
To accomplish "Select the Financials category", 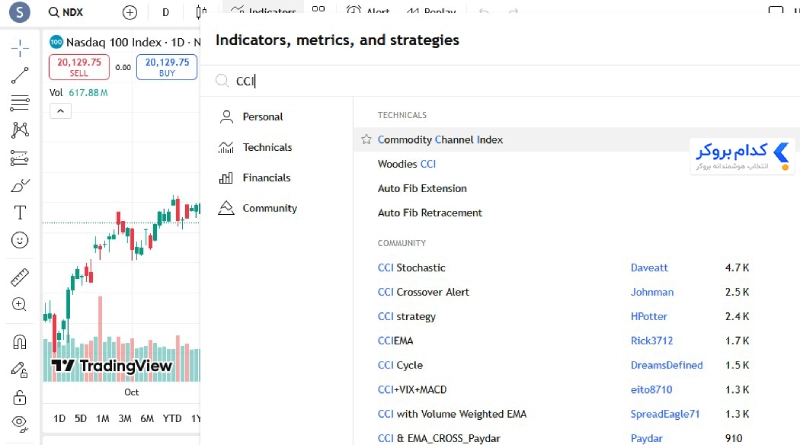I will click(254, 178).
